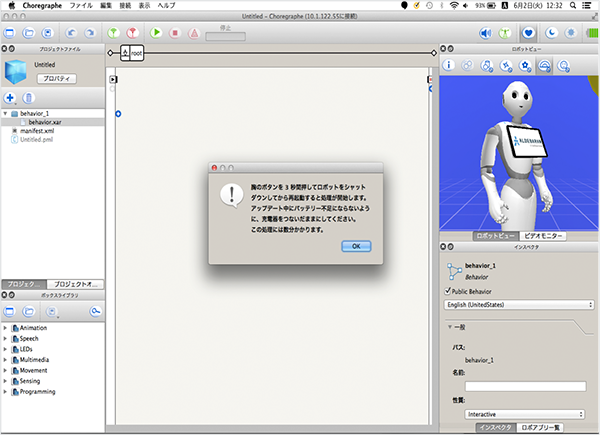This screenshot has width=600, height=436.
Task: Click OK in the shutdown dialog
Action: pos(356,247)
